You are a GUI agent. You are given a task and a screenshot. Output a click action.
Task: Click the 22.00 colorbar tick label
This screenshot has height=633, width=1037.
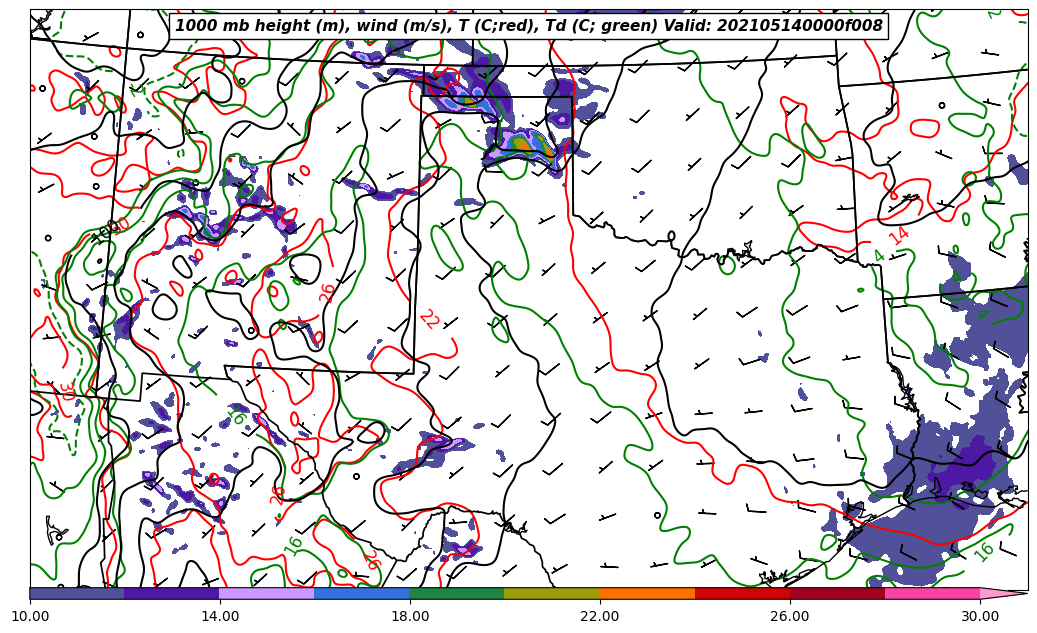pyautogui.click(x=600, y=616)
